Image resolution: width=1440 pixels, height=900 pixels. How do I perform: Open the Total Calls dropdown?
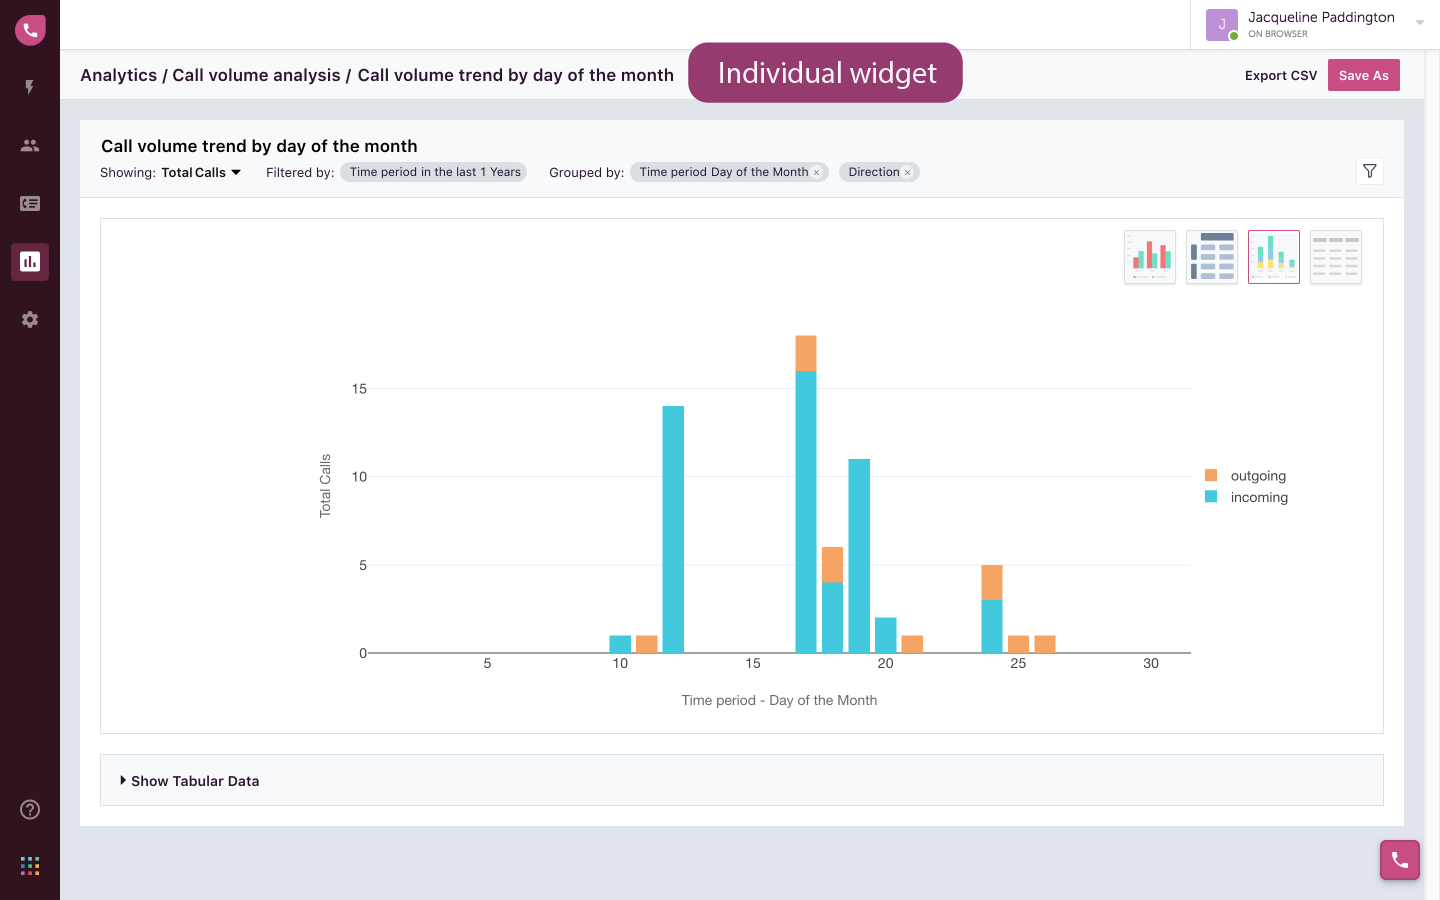pyautogui.click(x=201, y=172)
